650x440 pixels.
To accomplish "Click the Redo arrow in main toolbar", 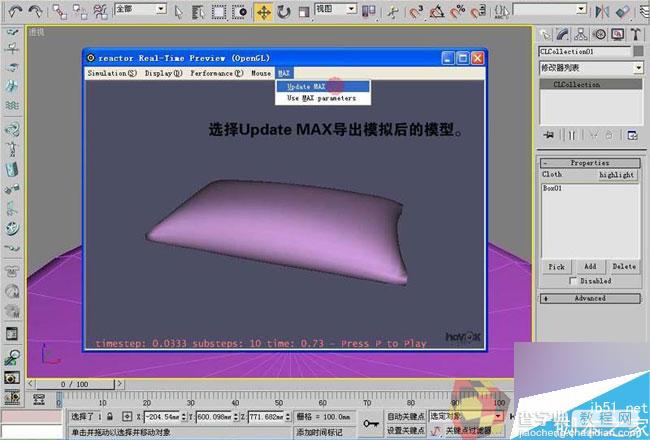I will coord(35,11).
